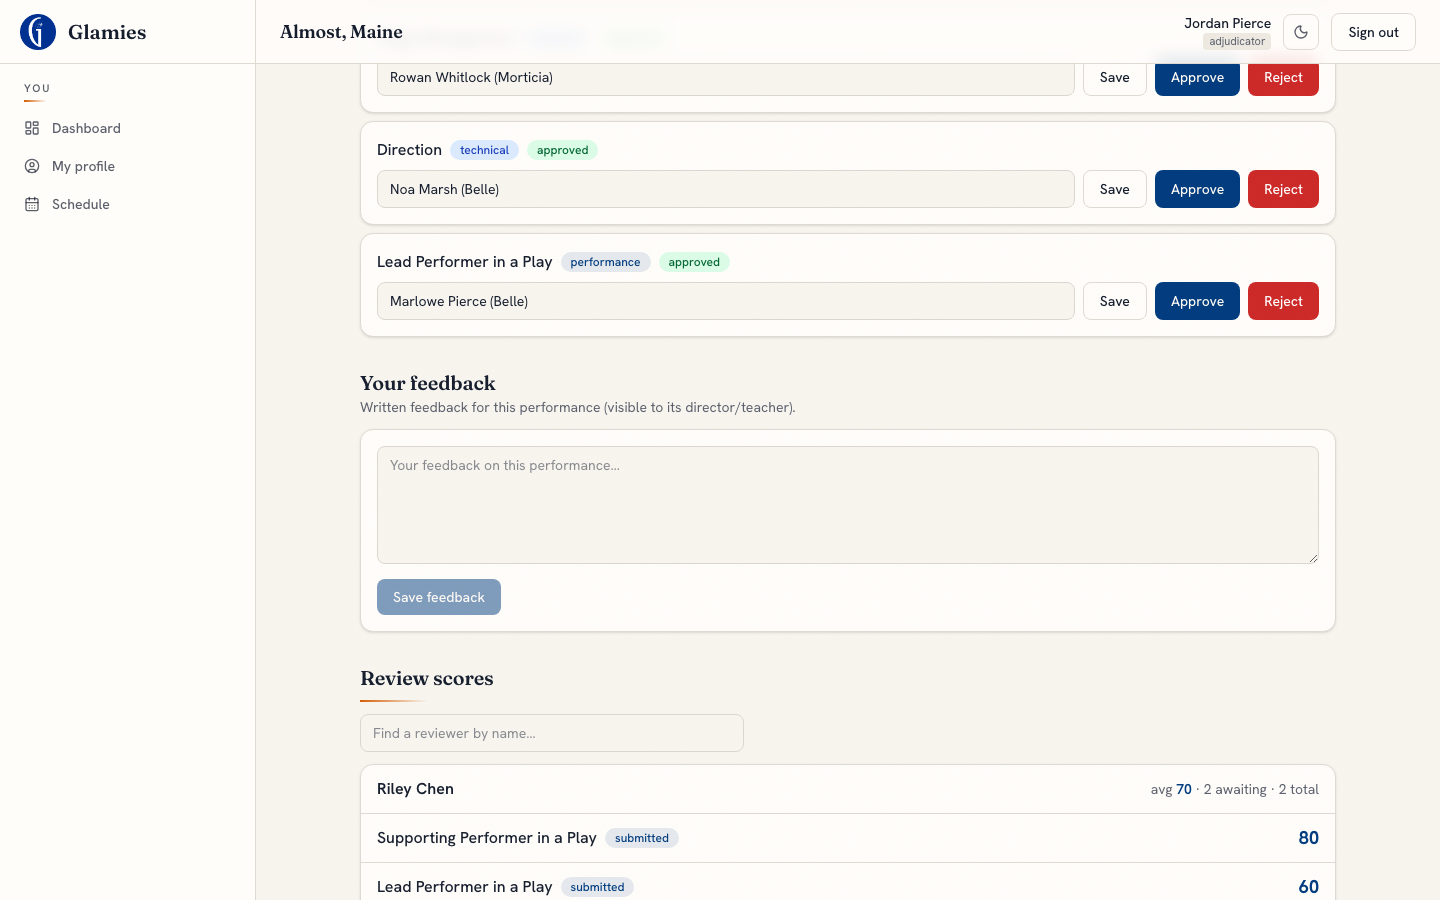Save the Rowan Whitlock (Morticia) nomination

click(x=1115, y=80)
